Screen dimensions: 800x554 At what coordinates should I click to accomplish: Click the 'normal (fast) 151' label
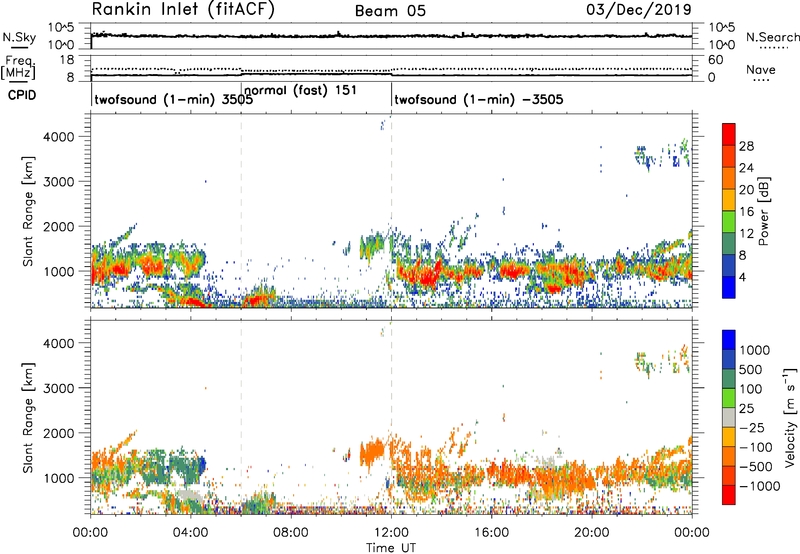click(x=300, y=91)
